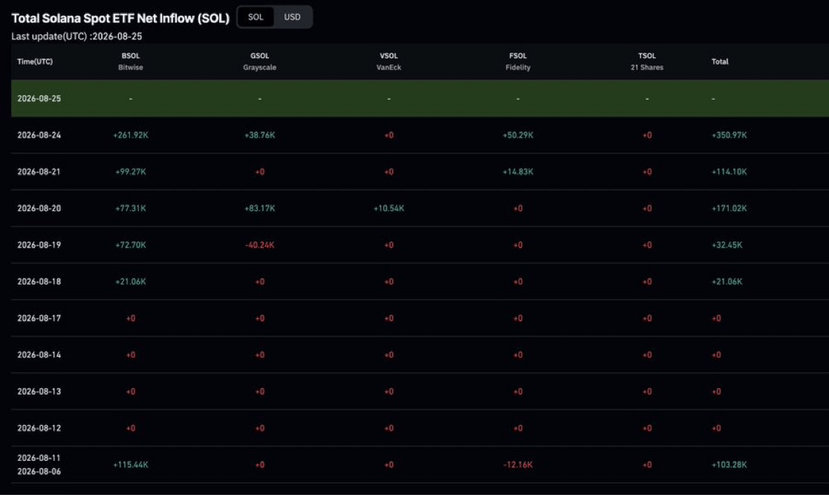Click BSOL value +261.92K
829x495 pixels.
(131, 135)
